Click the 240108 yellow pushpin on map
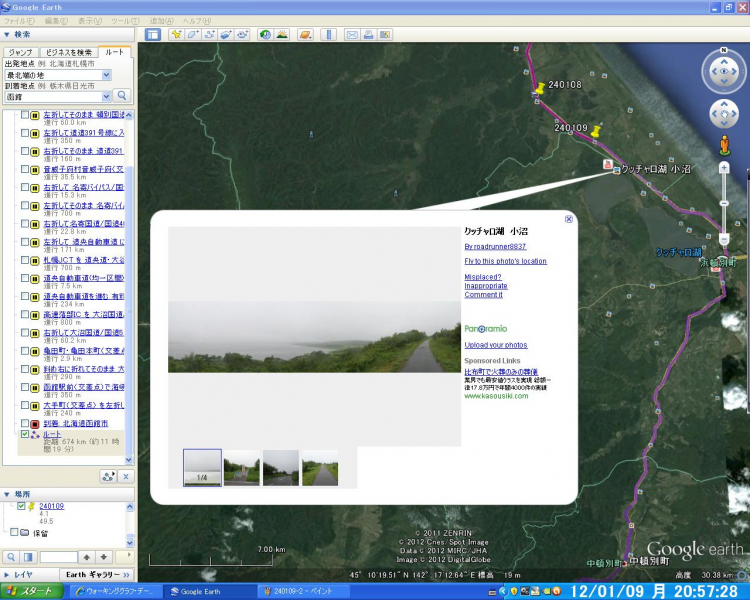 pos(540,88)
